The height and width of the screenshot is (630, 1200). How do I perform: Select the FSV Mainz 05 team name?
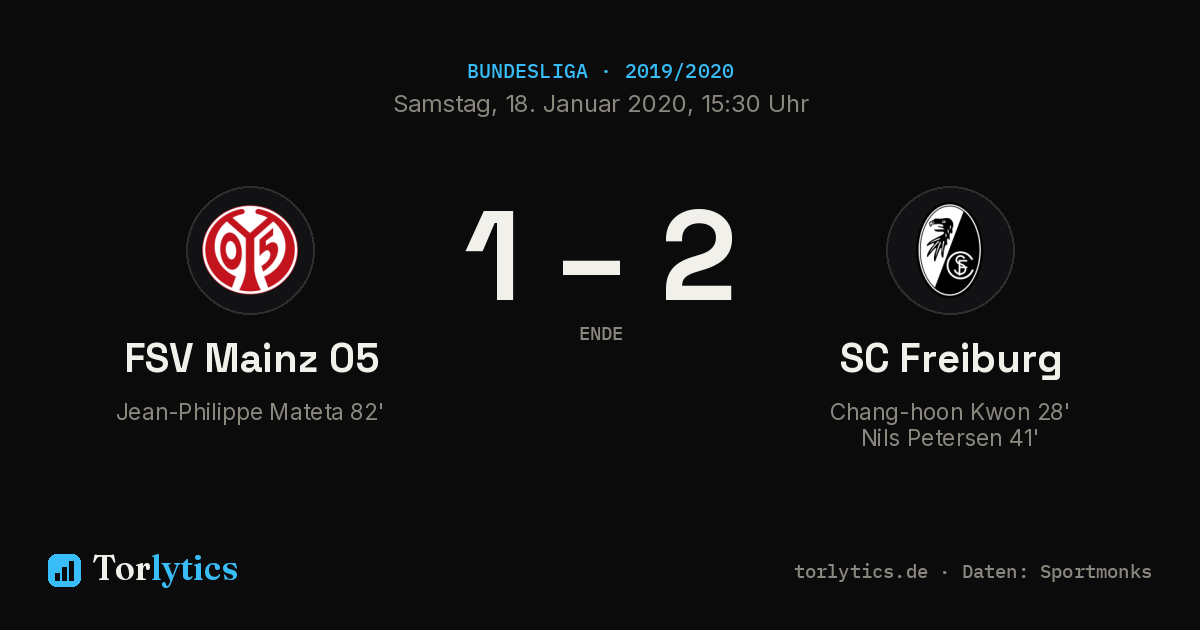click(x=251, y=358)
